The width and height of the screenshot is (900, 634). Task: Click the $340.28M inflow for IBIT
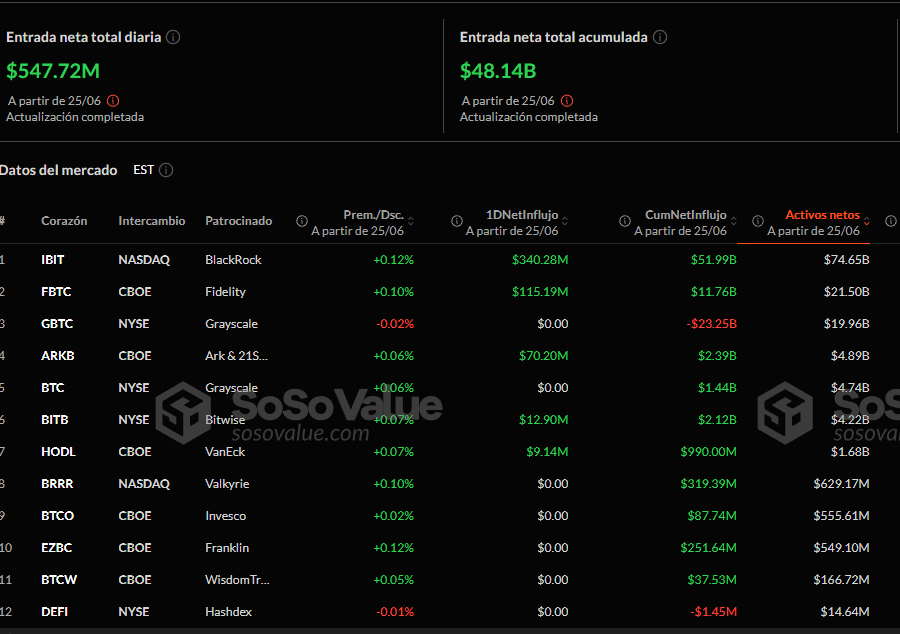tap(540, 260)
